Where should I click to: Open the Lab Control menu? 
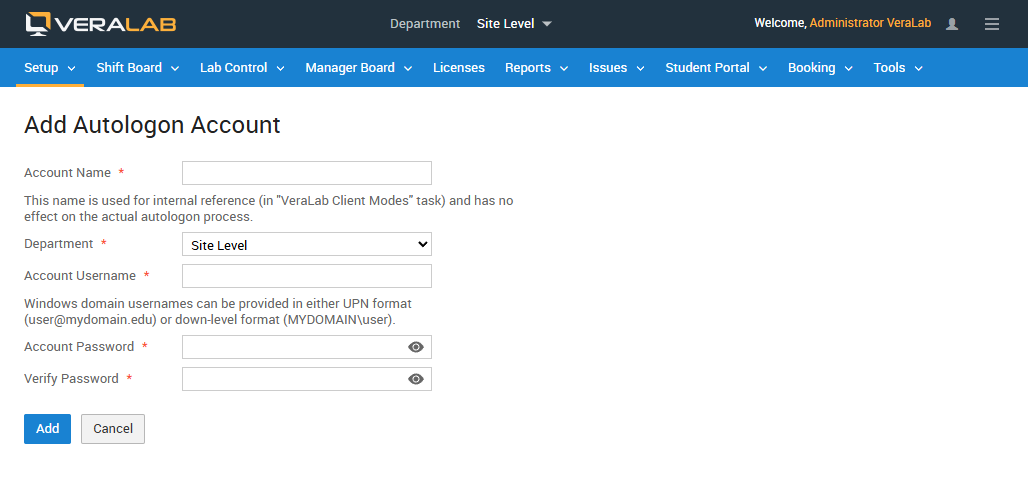coord(242,68)
